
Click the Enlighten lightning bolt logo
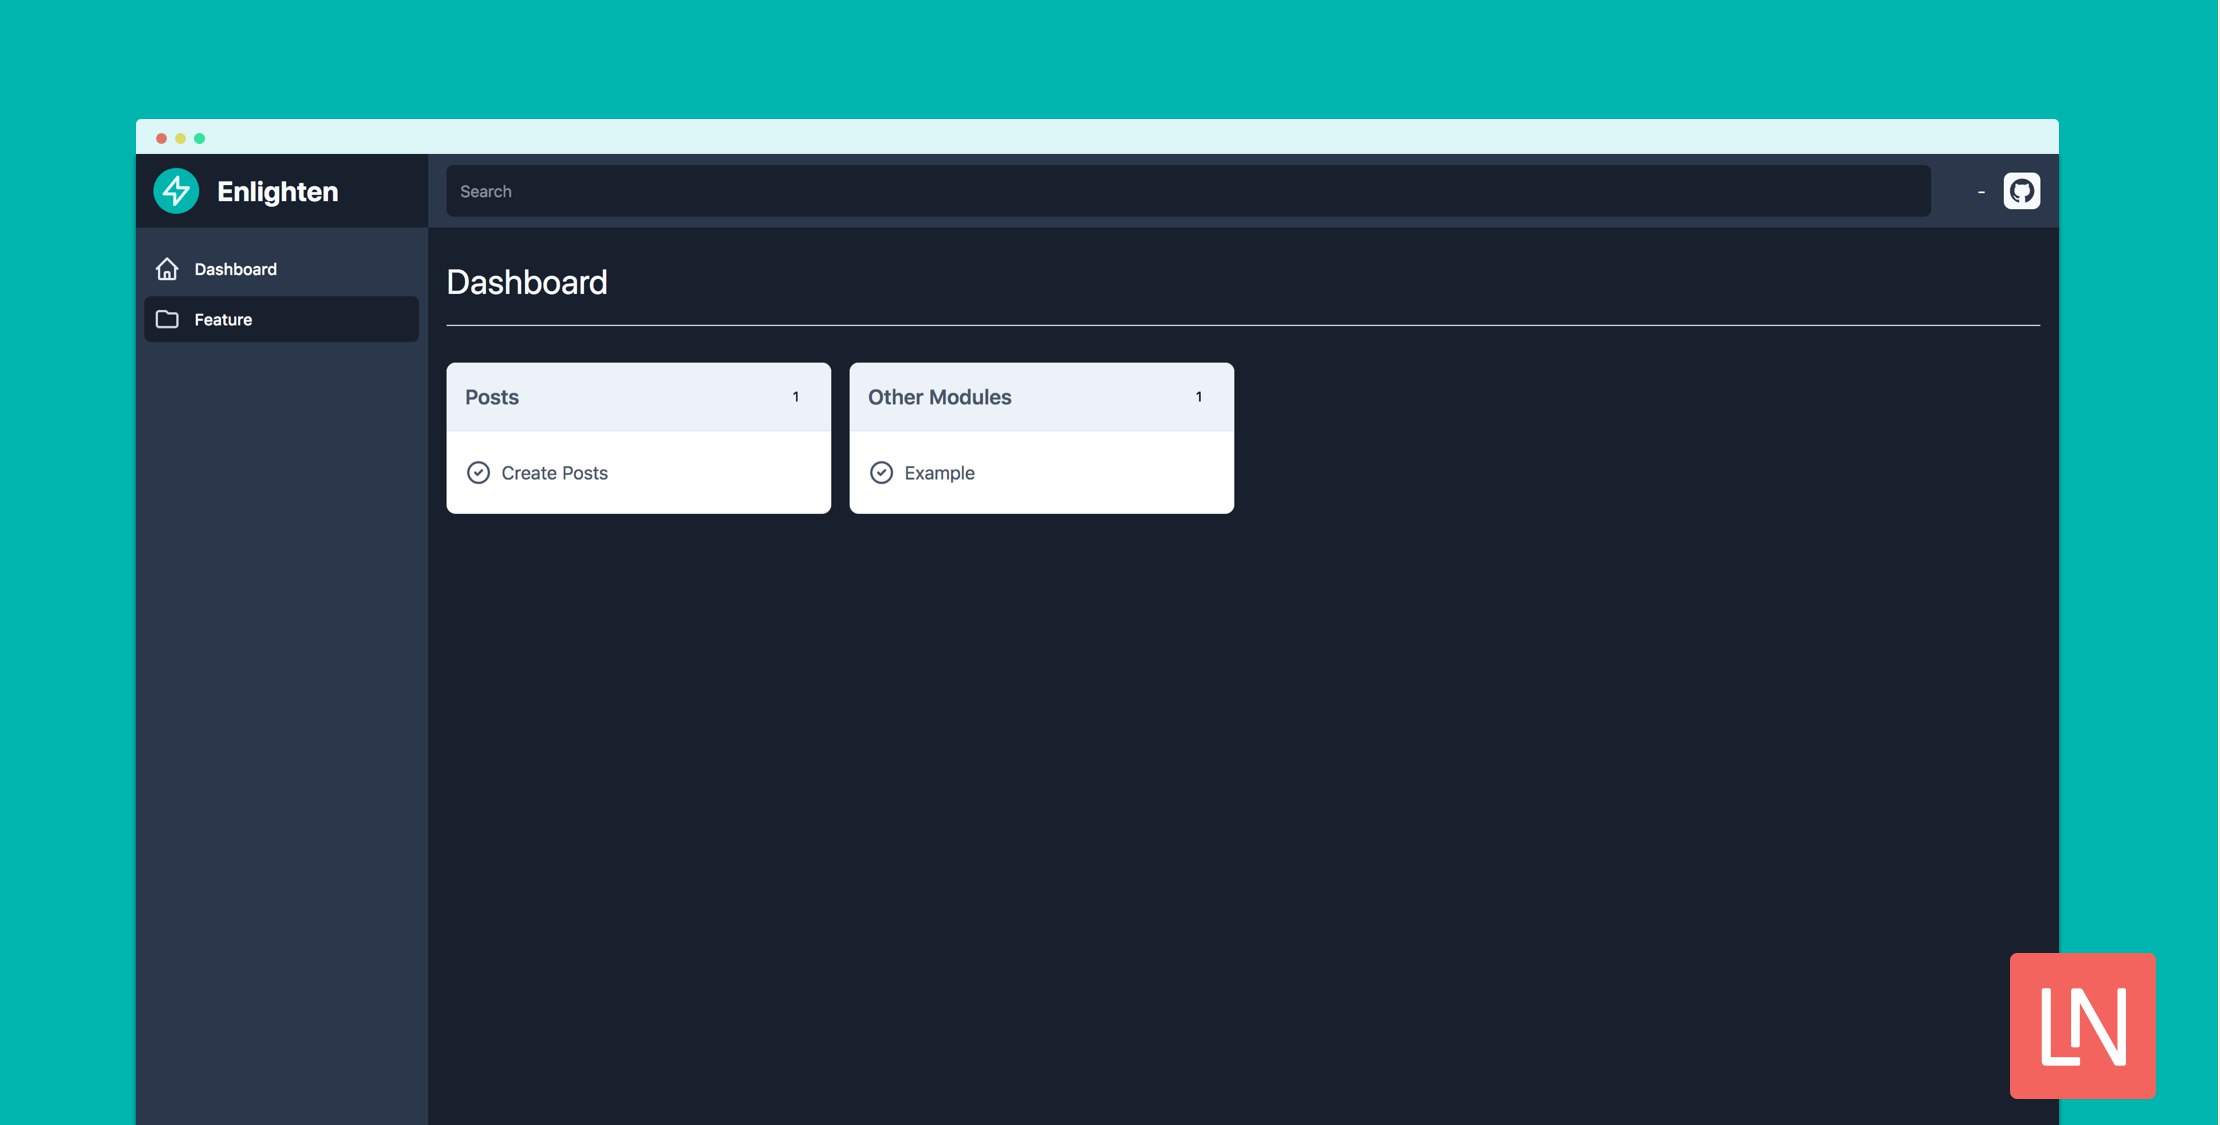(x=176, y=191)
